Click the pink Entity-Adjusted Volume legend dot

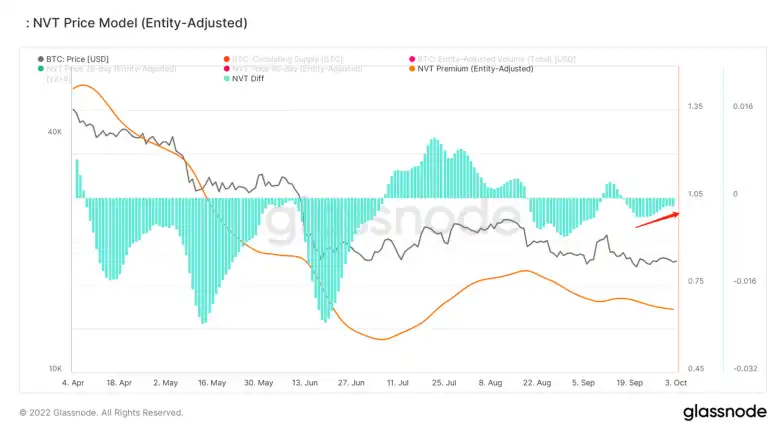click(x=412, y=59)
